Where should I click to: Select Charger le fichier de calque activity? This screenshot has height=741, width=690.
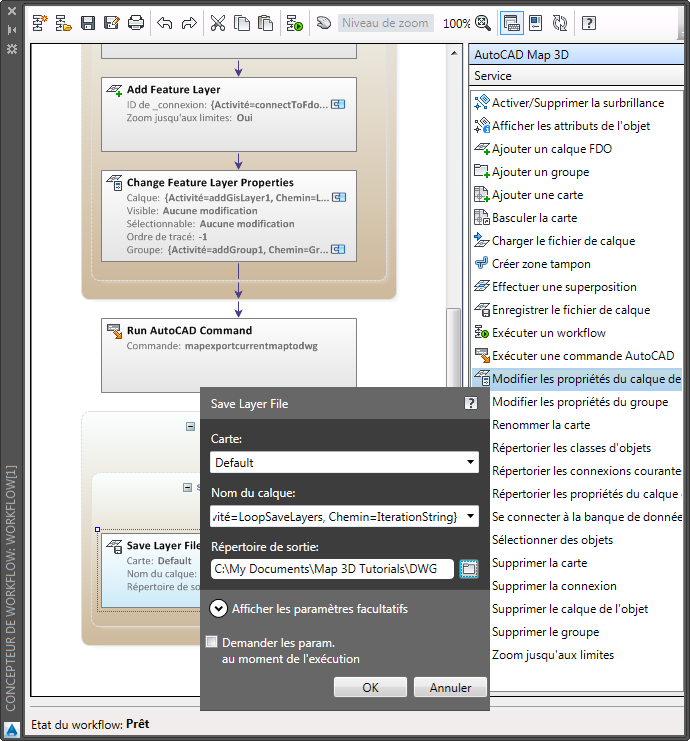coord(577,241)
